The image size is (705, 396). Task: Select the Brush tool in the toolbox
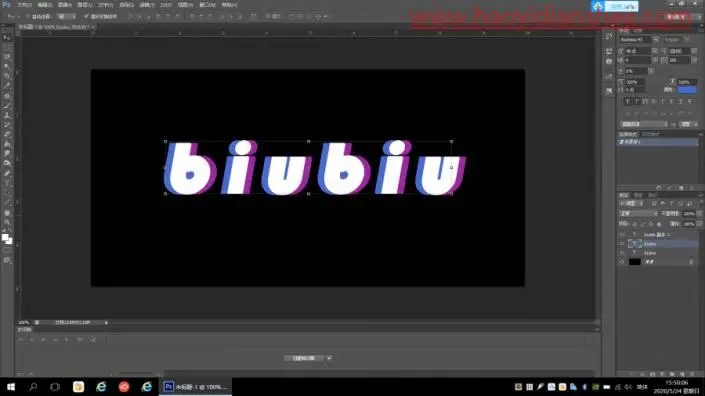pos(7,106)
